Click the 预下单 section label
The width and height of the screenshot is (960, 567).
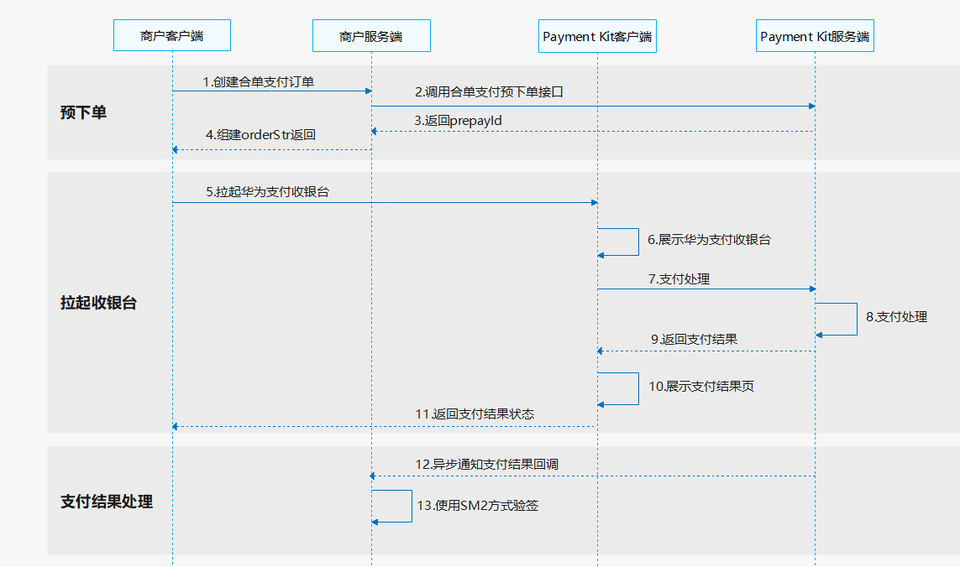[x=84, y=112]
